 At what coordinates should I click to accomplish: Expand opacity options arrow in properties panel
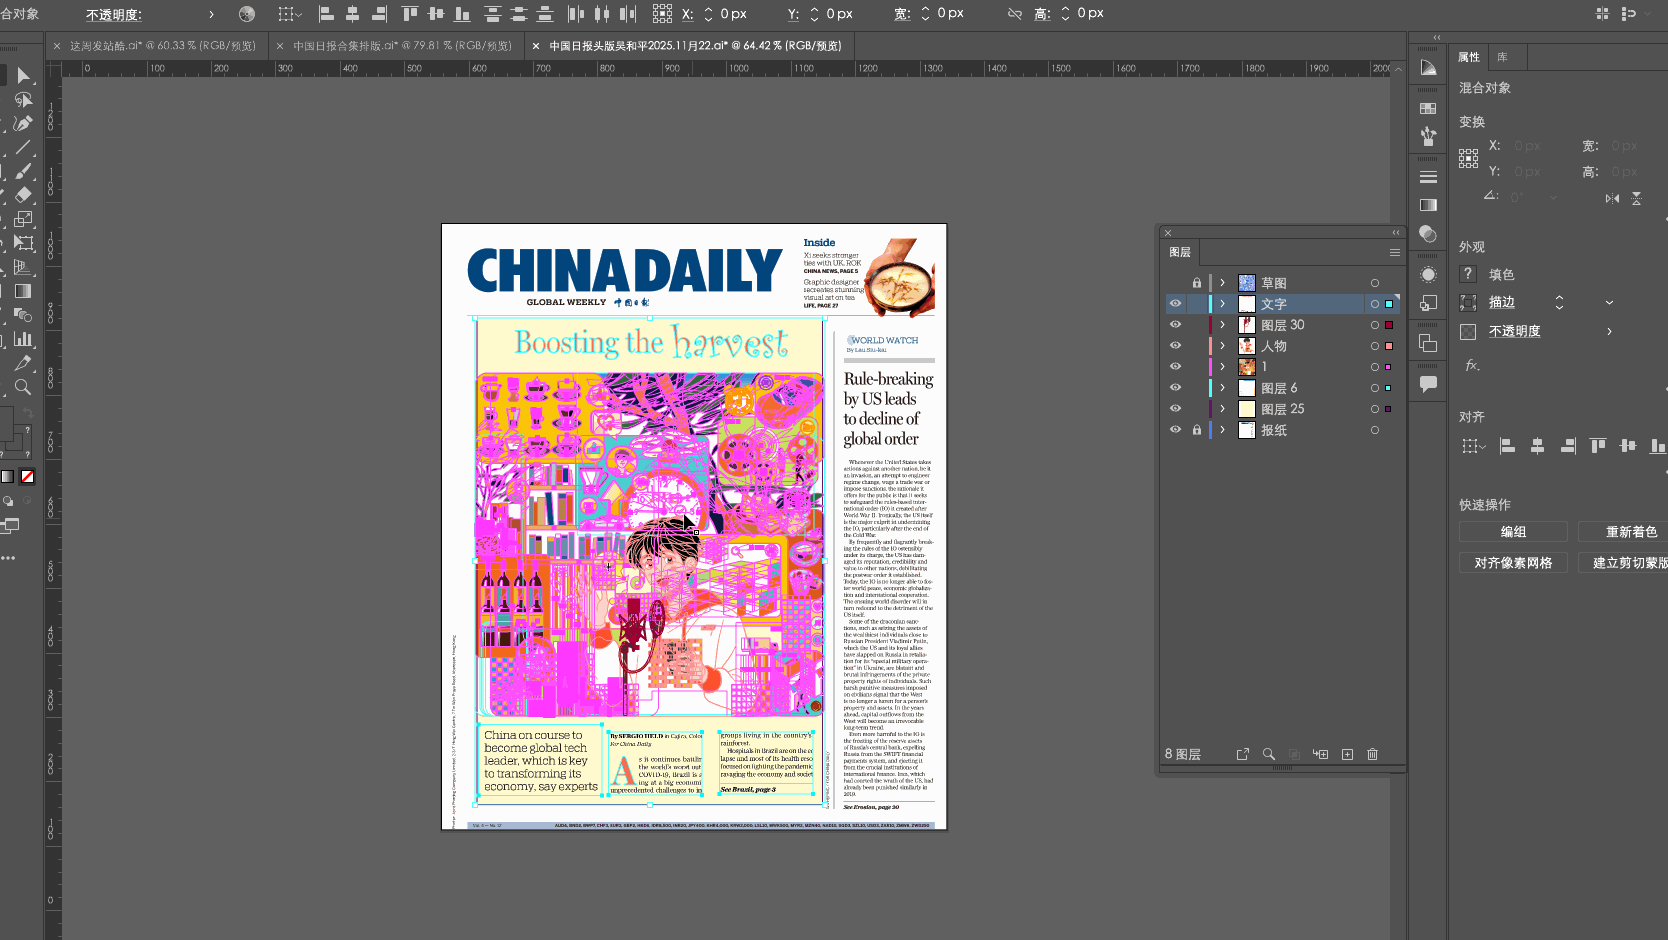click(1609, 331)
